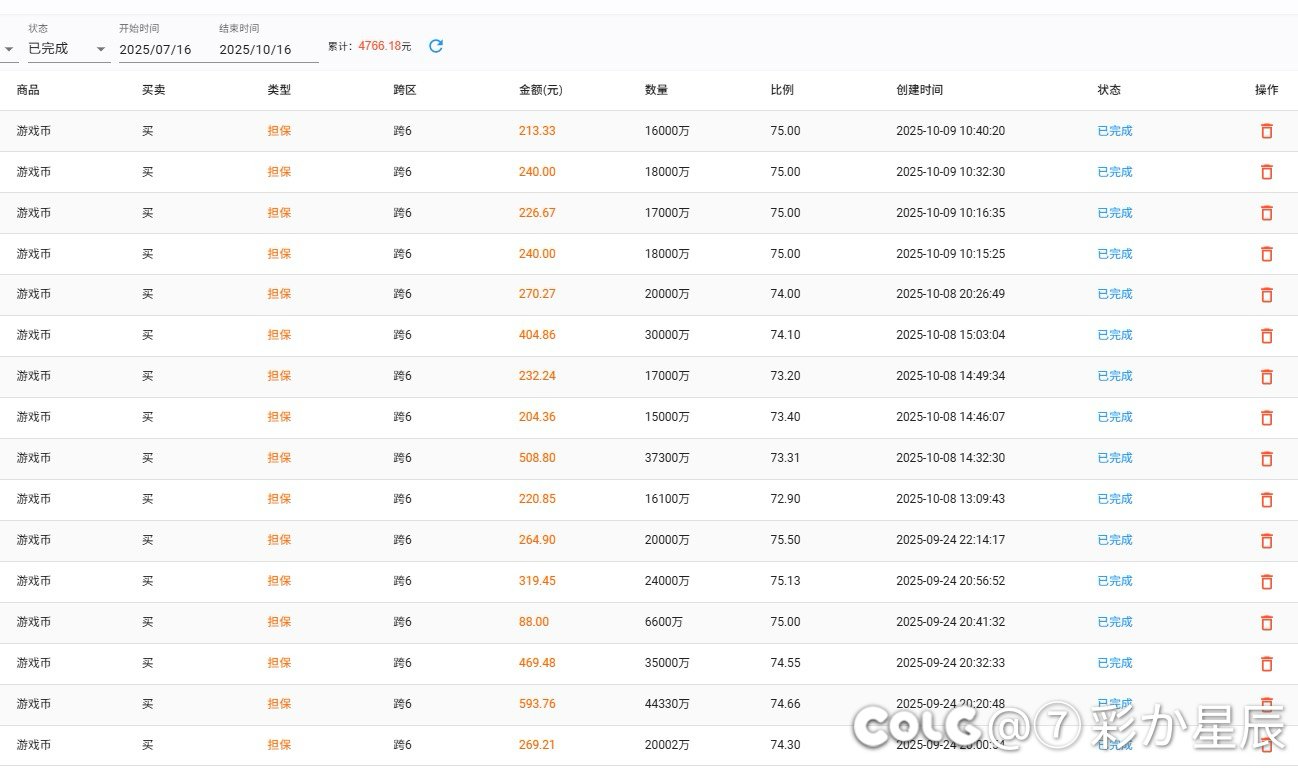Delete the 30000万 order with trash icon
This screenshot has width=1298, height=776.
tap(1266, 336)
